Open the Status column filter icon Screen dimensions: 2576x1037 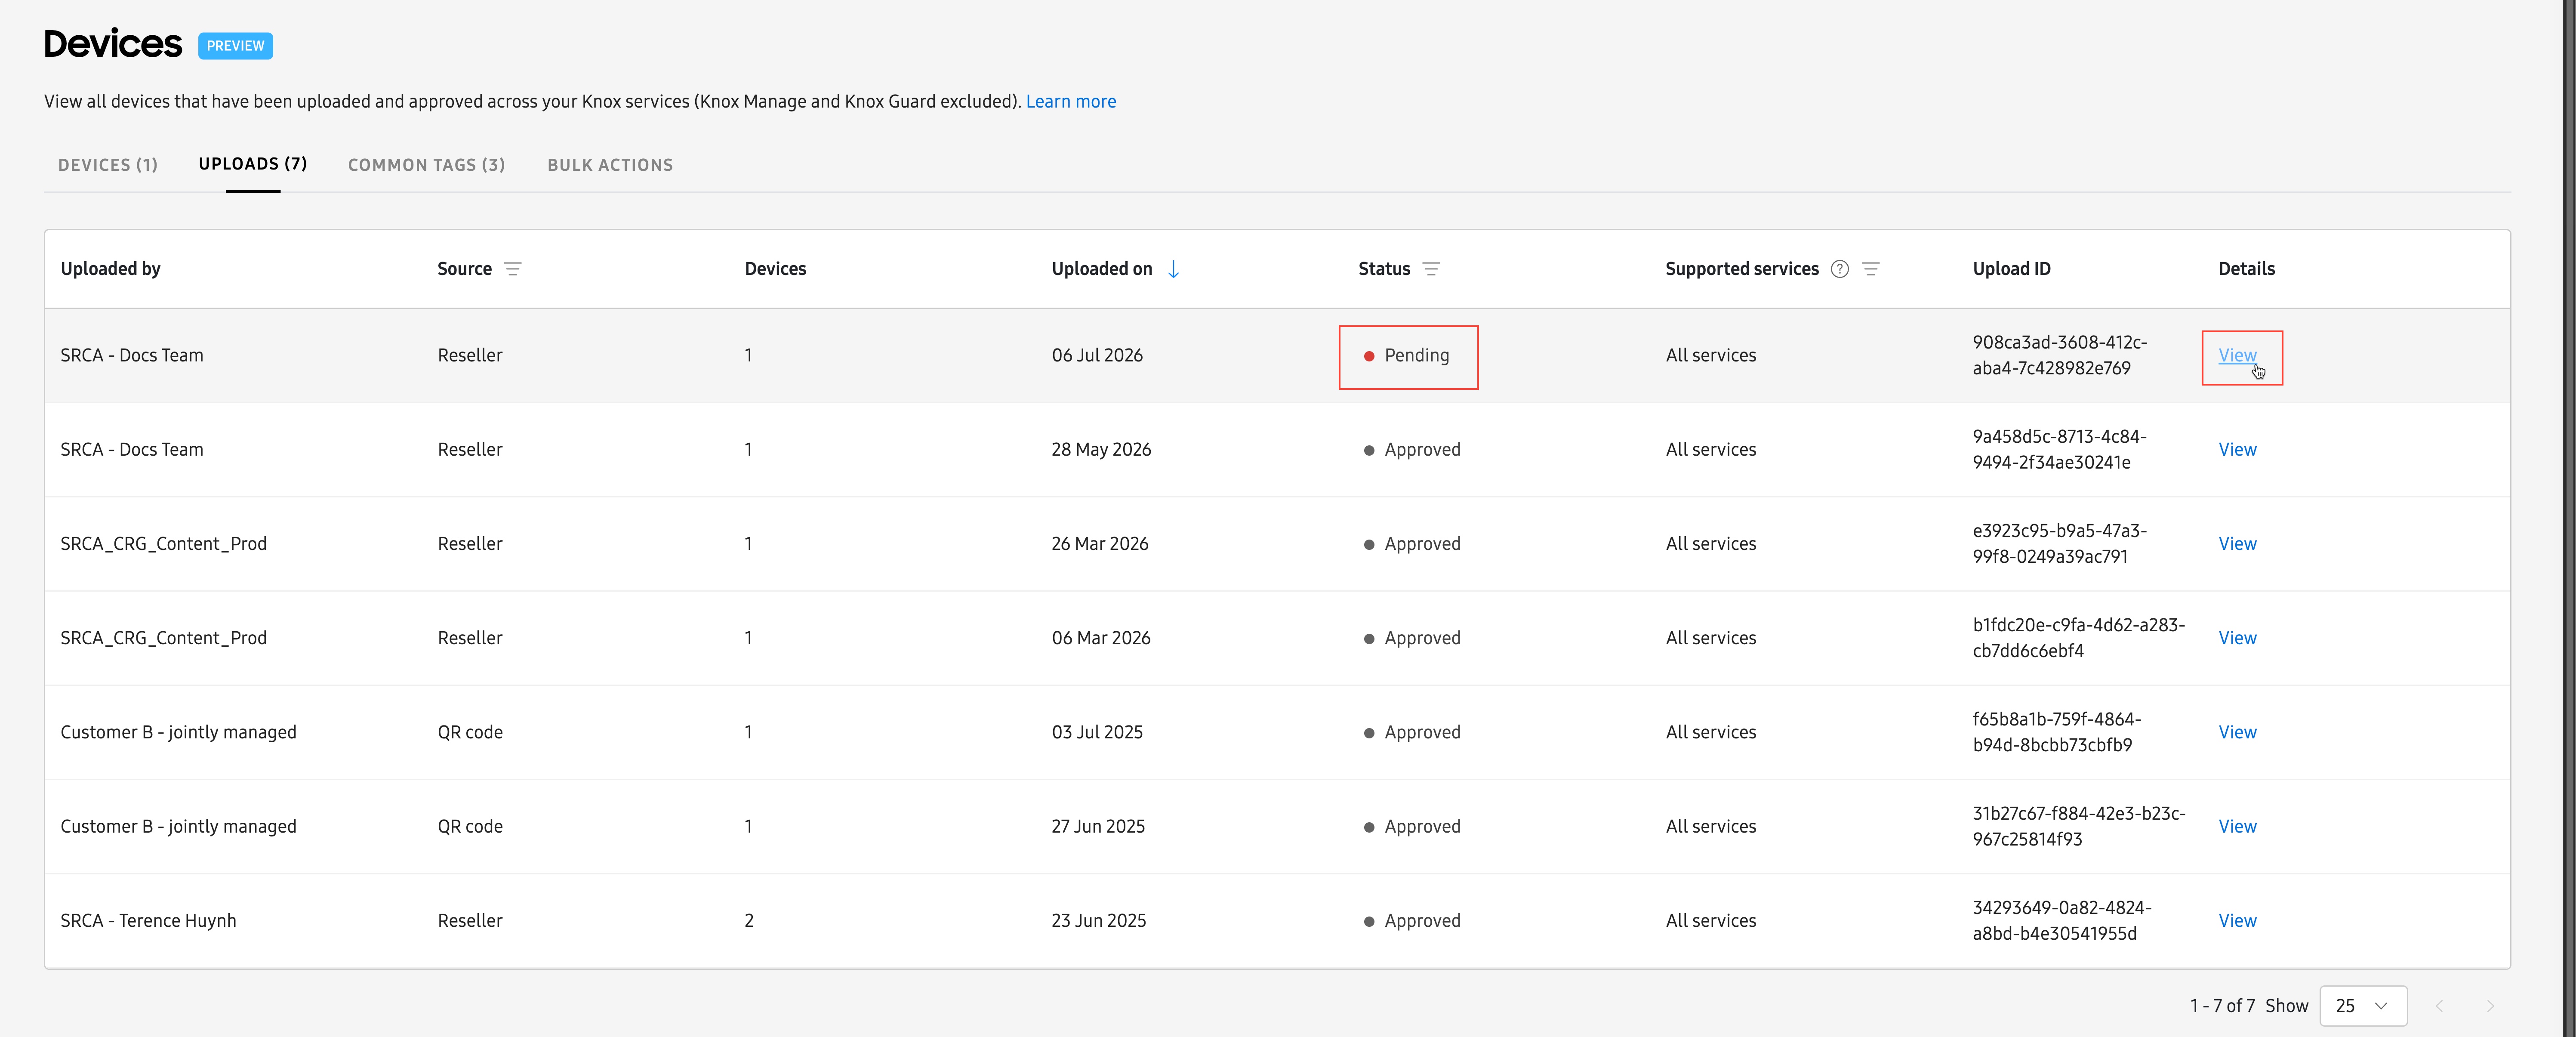tap(1431, 269)
